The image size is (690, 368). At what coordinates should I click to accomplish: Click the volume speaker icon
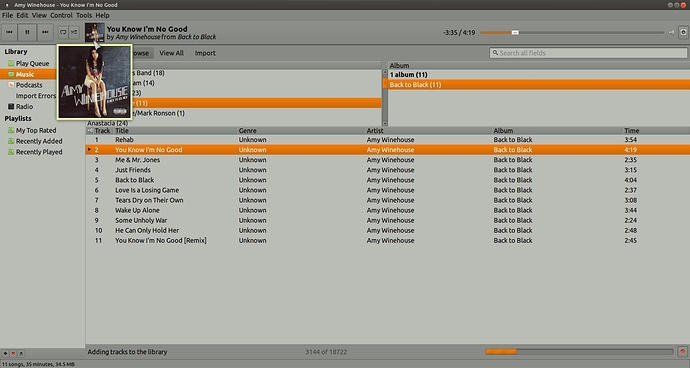671,32
